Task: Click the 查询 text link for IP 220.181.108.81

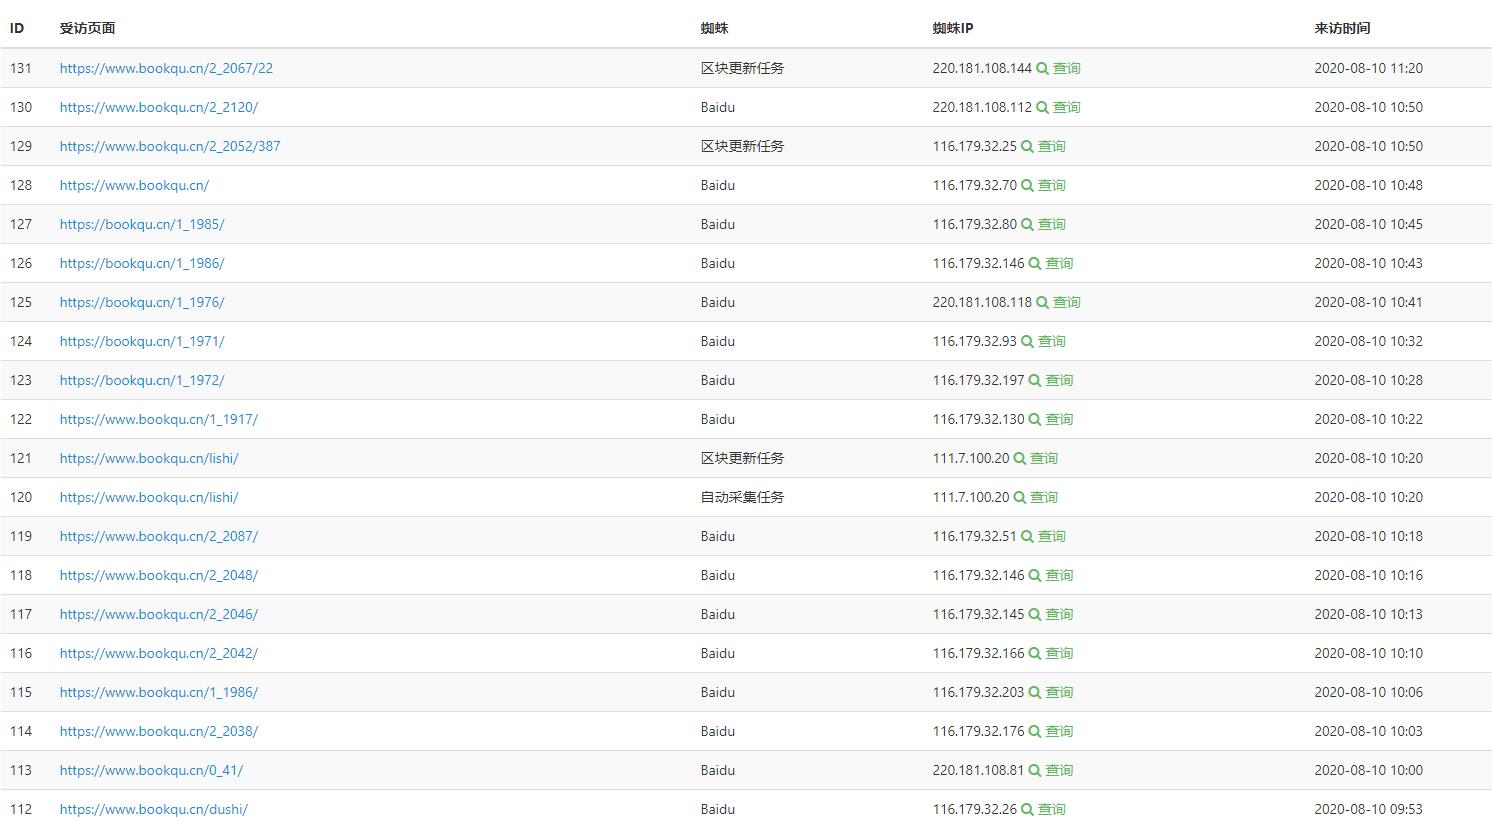Action: tap(1059, 770)
